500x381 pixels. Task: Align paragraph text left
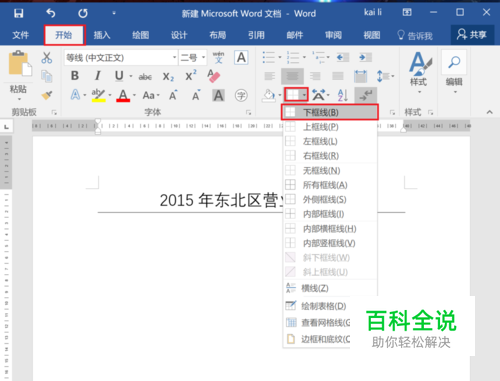(270, 76)
